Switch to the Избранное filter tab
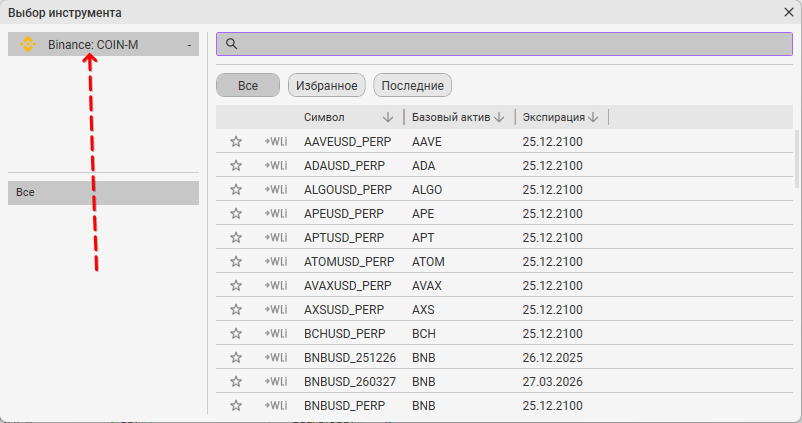Image resolution: width=802 pixels, height=423 pixels. 327,85
